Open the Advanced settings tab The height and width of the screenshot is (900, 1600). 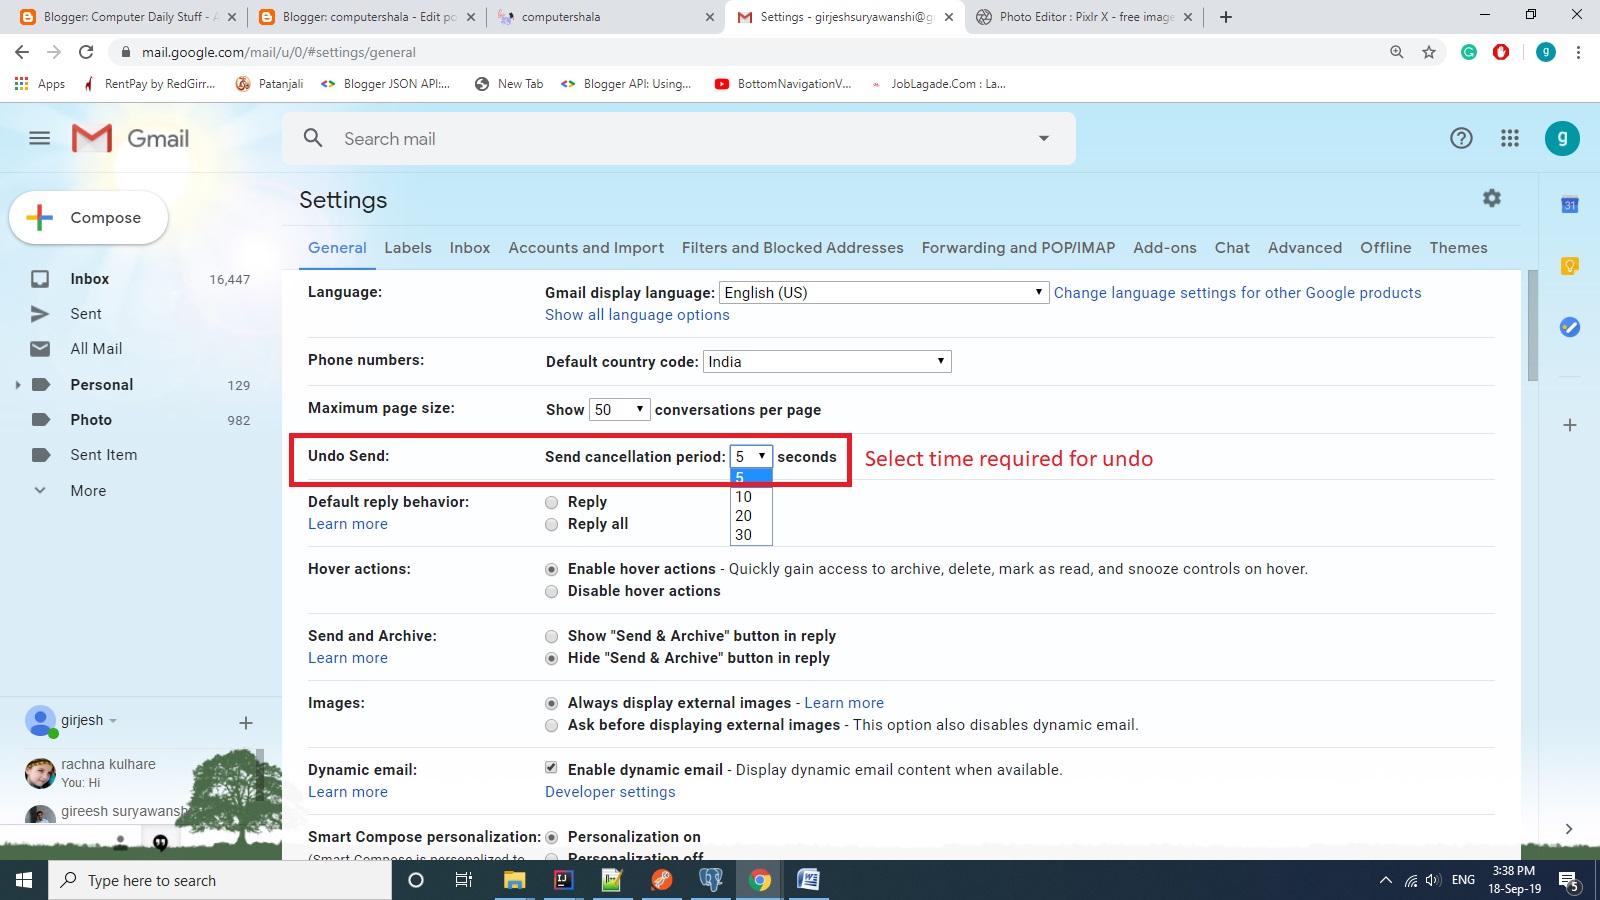tap(1305, 248)
